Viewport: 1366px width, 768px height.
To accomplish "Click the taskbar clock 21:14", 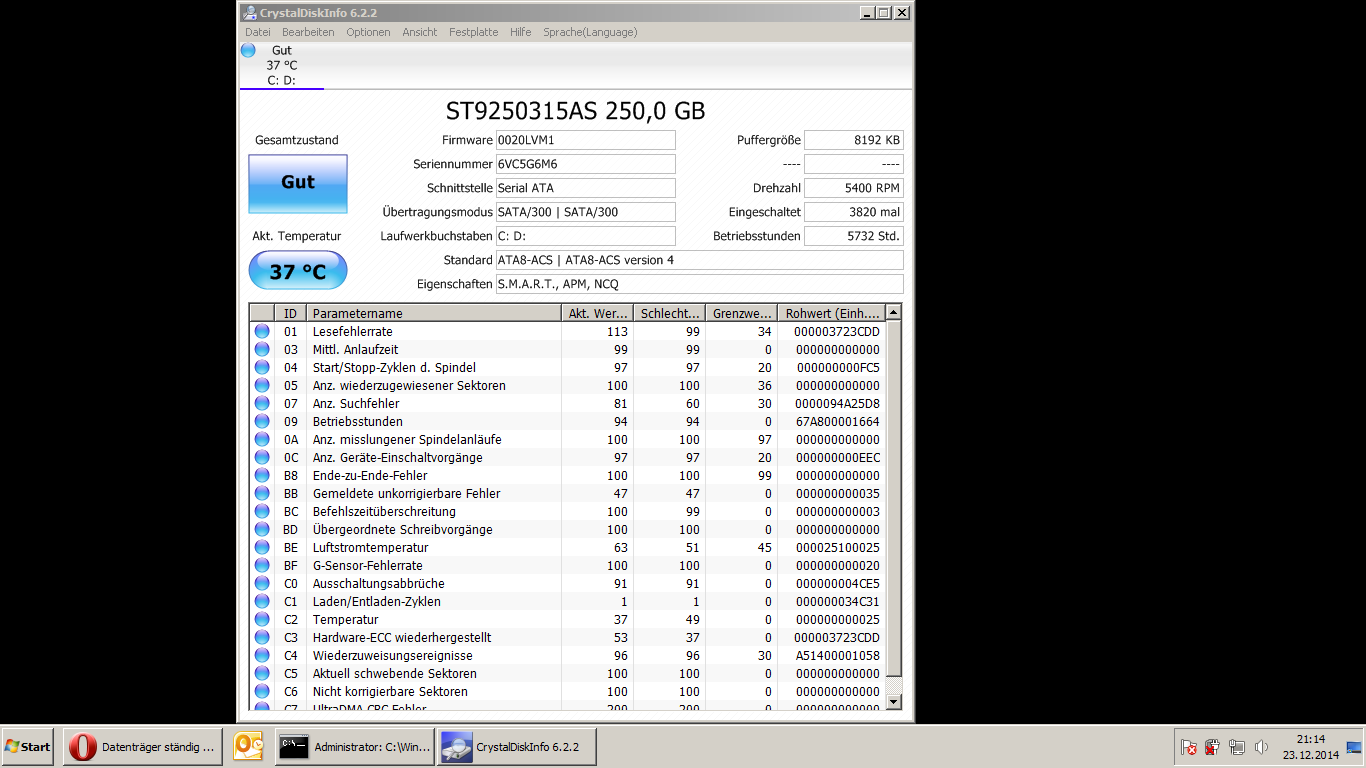I will tap(1310, 739).
